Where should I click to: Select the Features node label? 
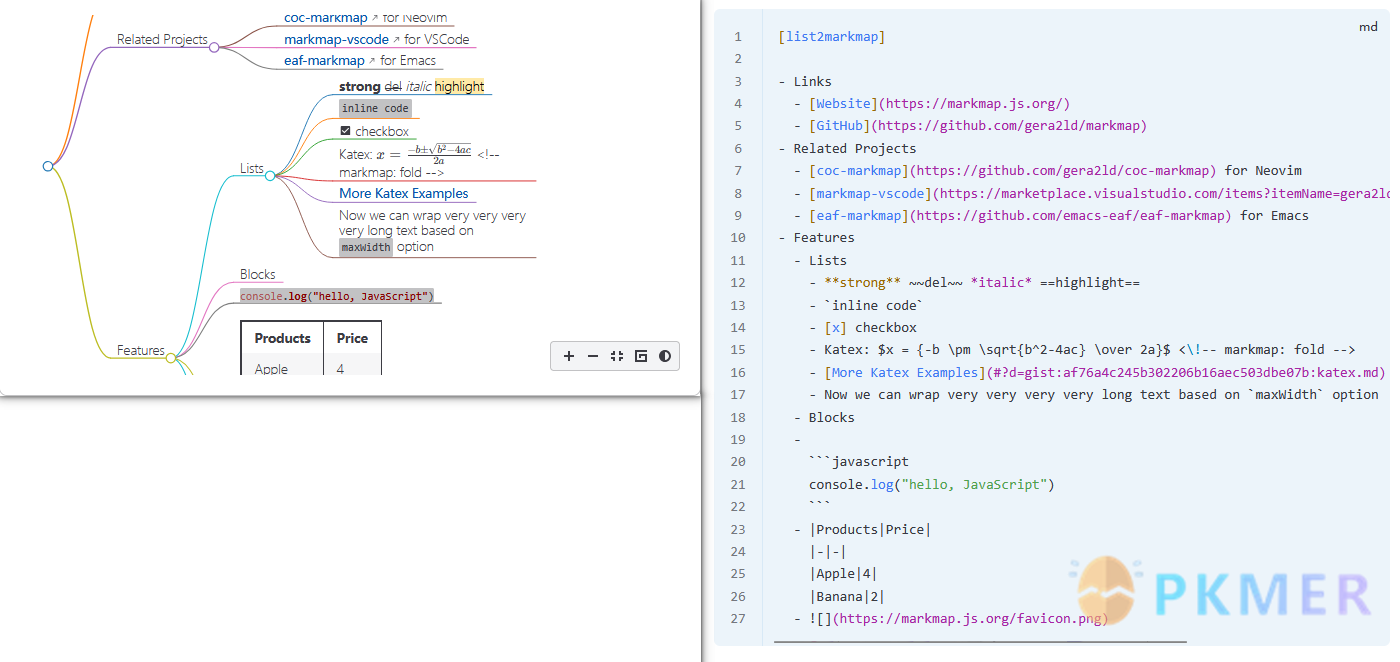pyautogui.click(x=141, y=350)
